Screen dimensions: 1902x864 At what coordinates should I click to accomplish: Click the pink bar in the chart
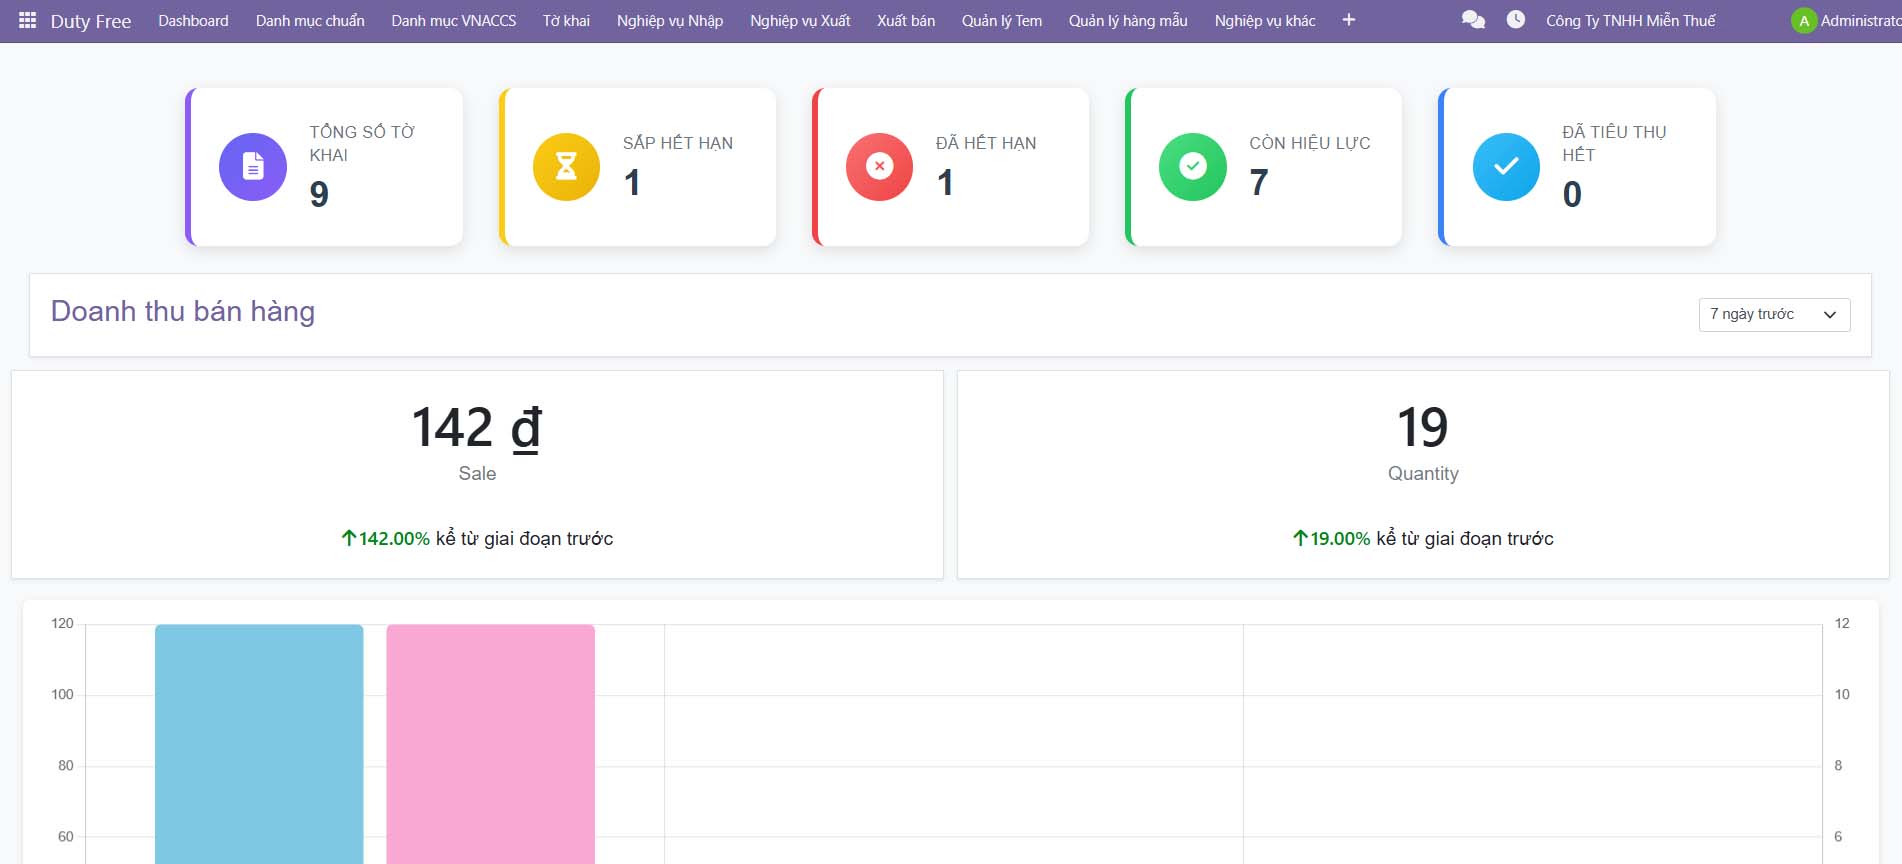(490, 745)
